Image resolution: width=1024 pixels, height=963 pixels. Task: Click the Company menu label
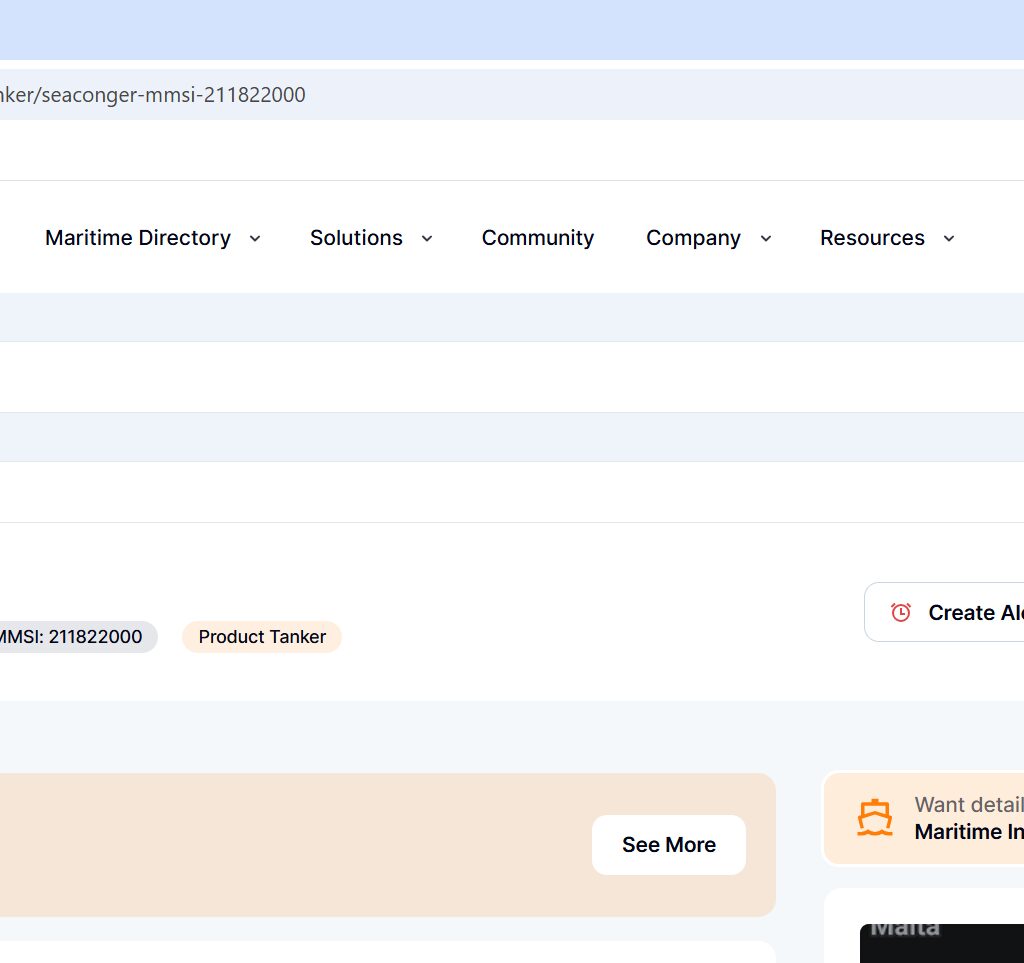pos(693,238)
